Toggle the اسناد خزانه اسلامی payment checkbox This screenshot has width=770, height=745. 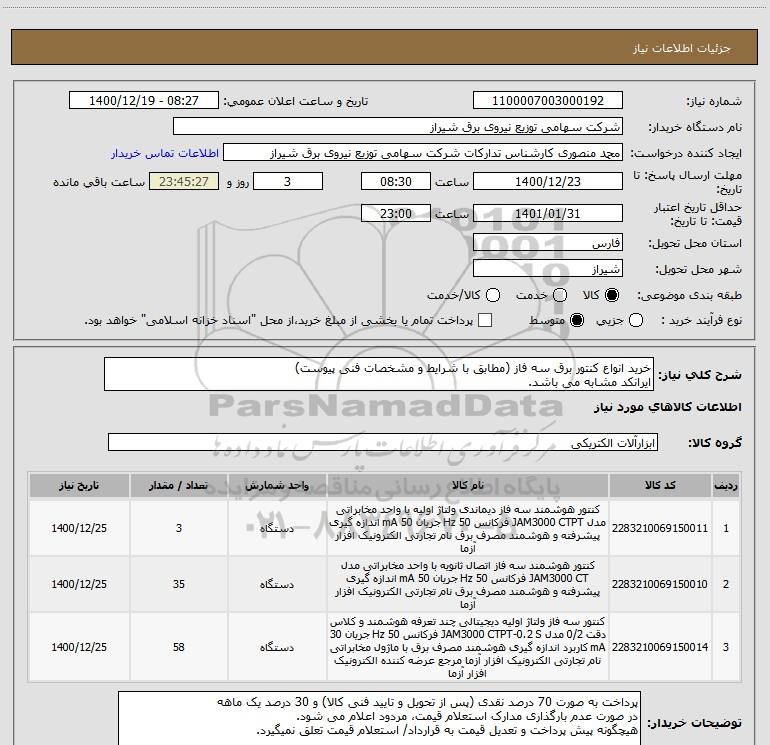point(485,320)
